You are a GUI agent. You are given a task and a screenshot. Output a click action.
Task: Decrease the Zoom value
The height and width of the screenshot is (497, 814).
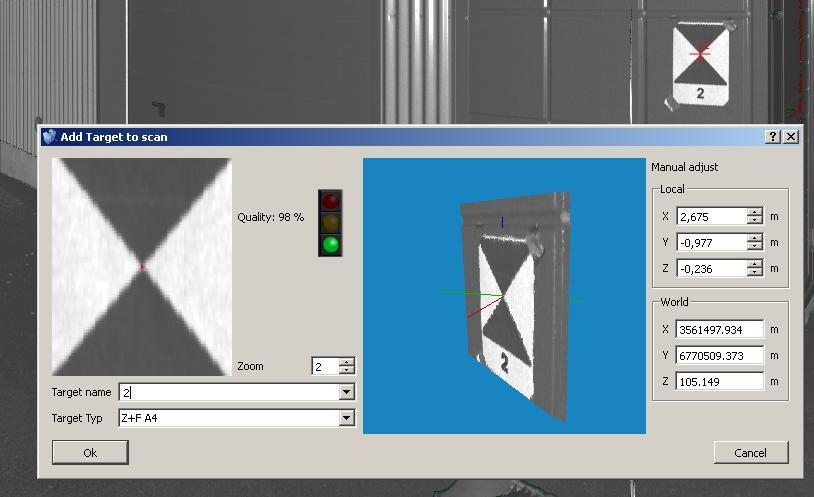[x=347, y=370]
